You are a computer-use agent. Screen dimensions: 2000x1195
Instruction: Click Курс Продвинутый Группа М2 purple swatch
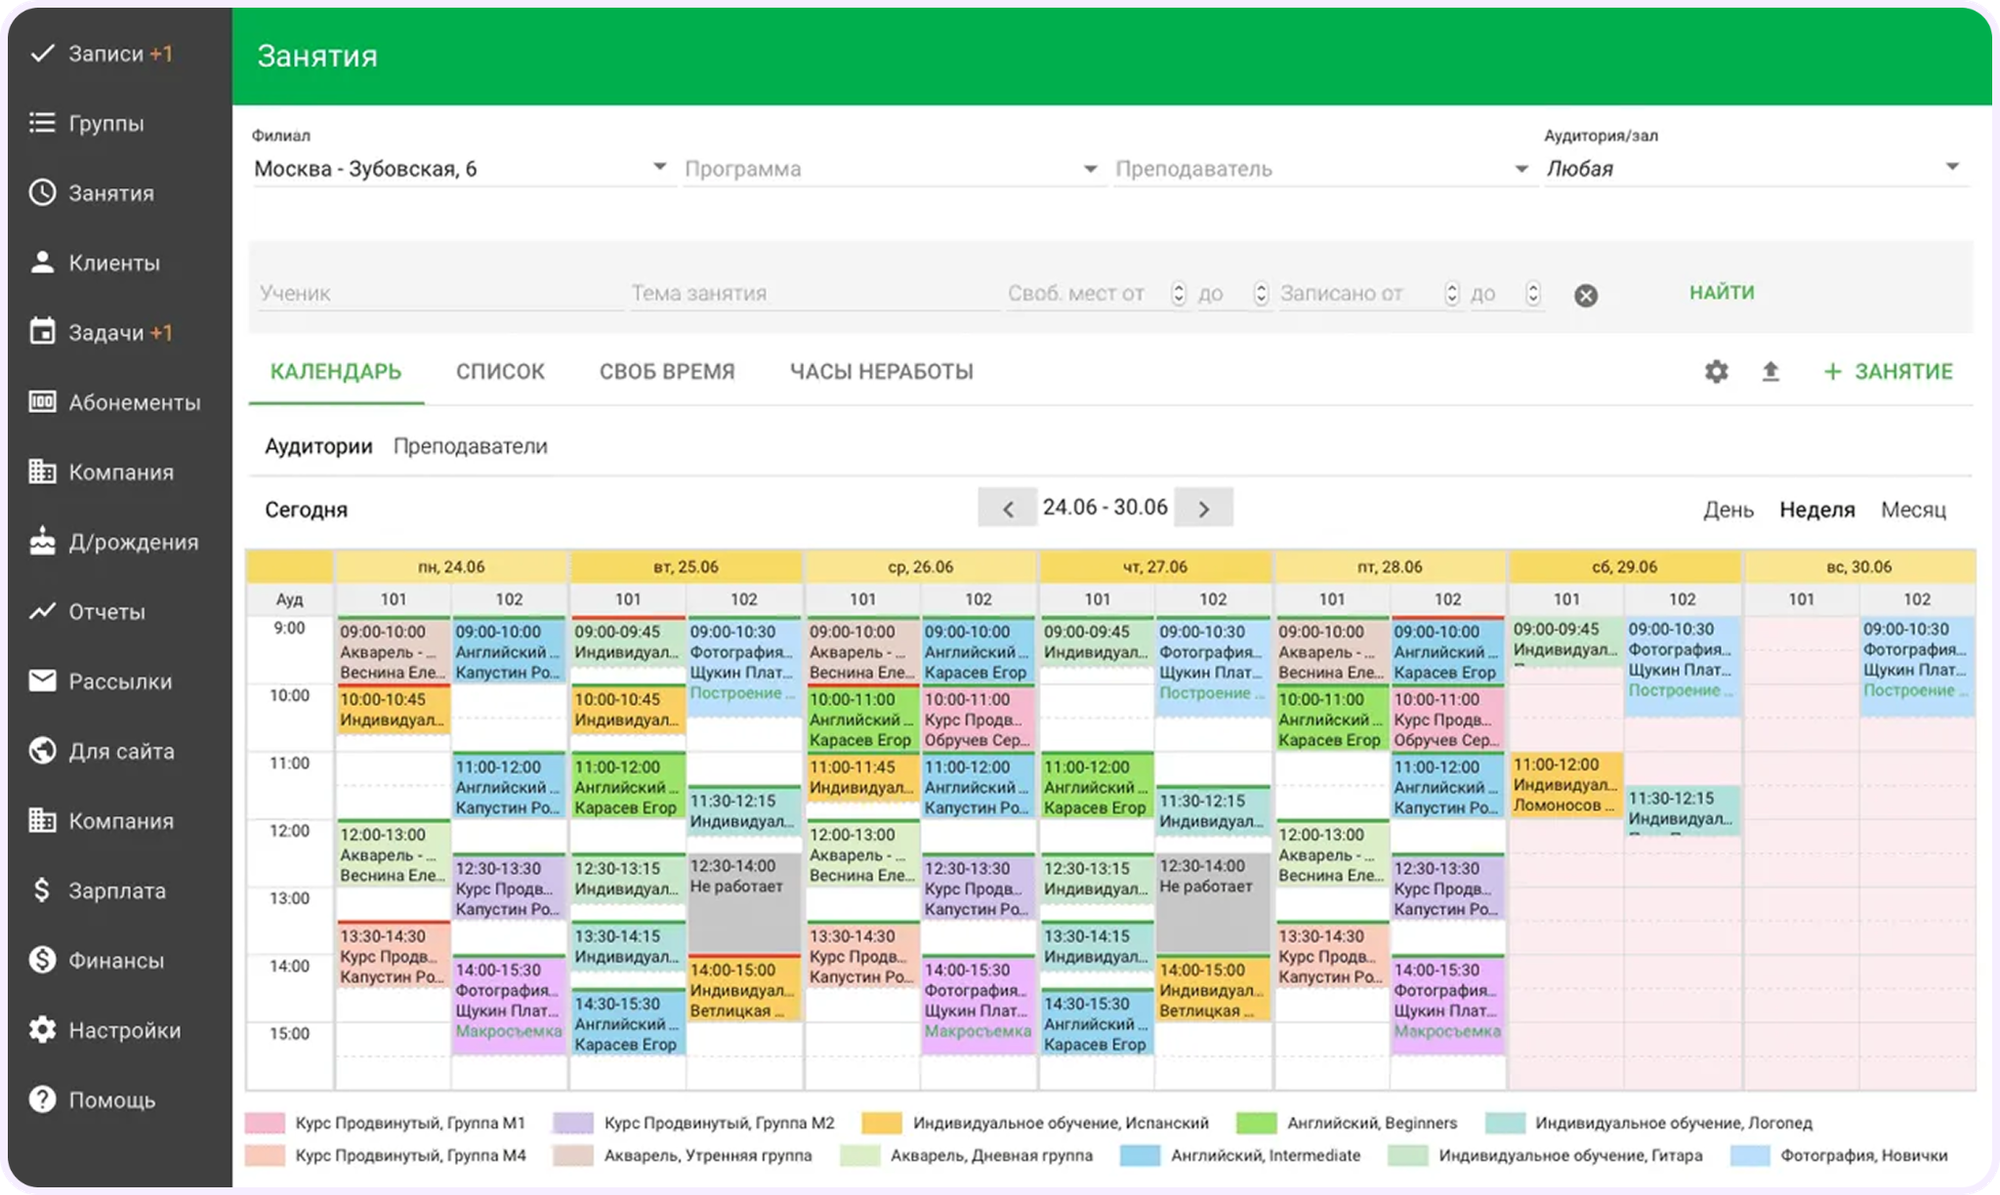point(573,1123)
